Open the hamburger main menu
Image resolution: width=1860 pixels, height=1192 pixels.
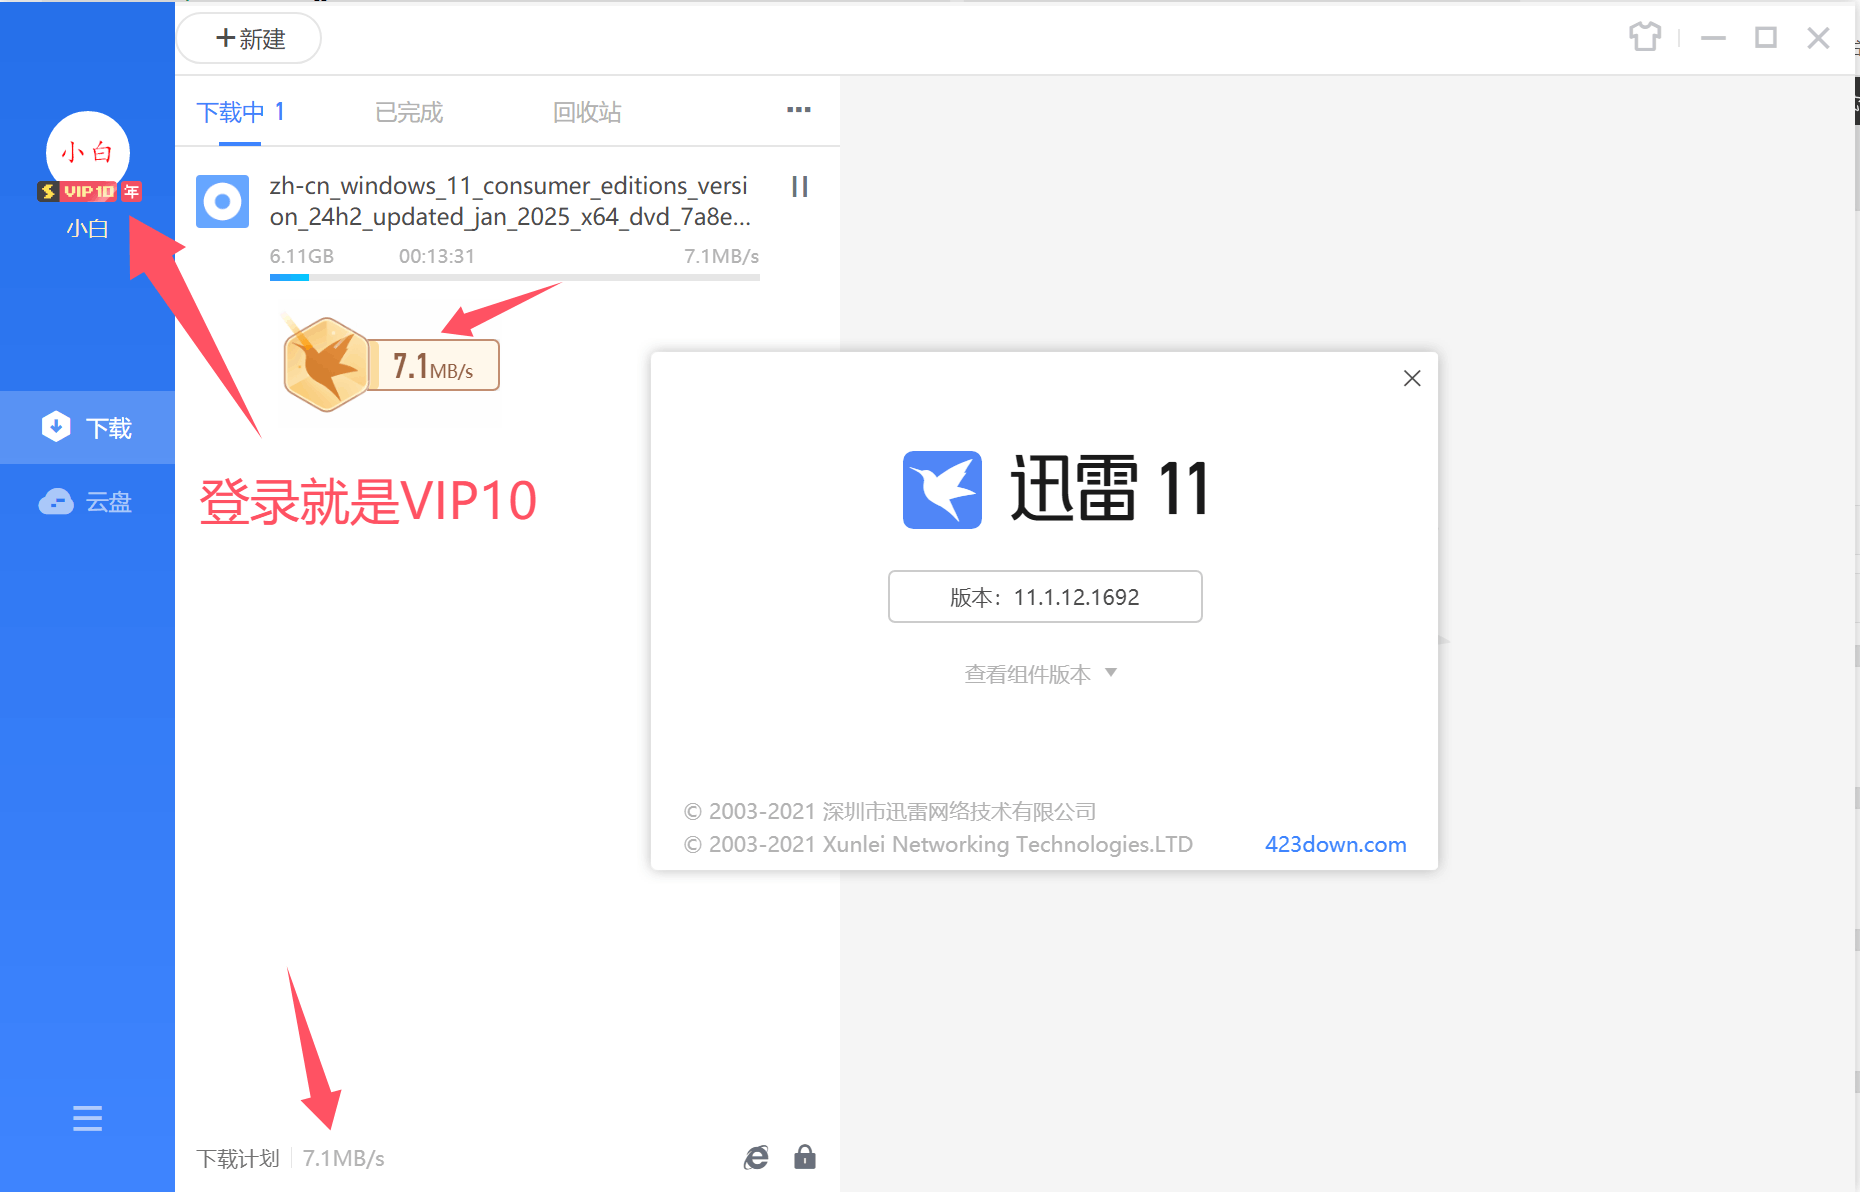pos(87,1118)
